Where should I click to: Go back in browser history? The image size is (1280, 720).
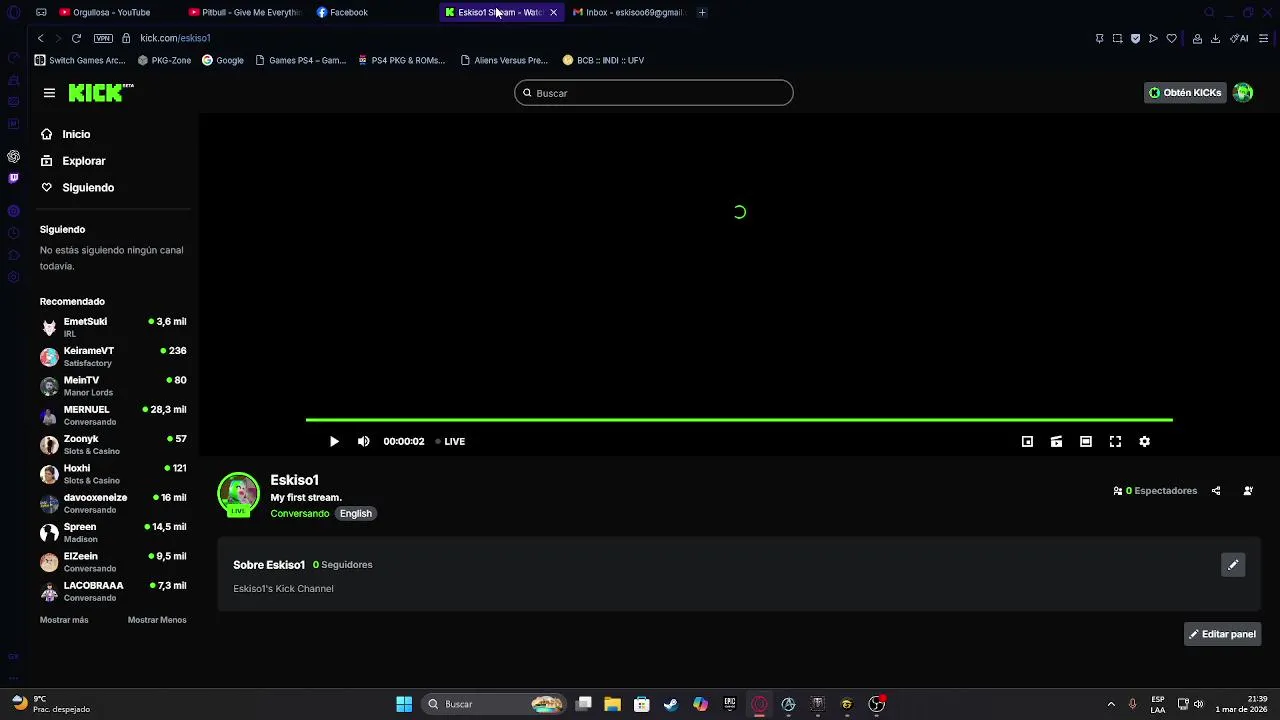[x=40, y=38]
